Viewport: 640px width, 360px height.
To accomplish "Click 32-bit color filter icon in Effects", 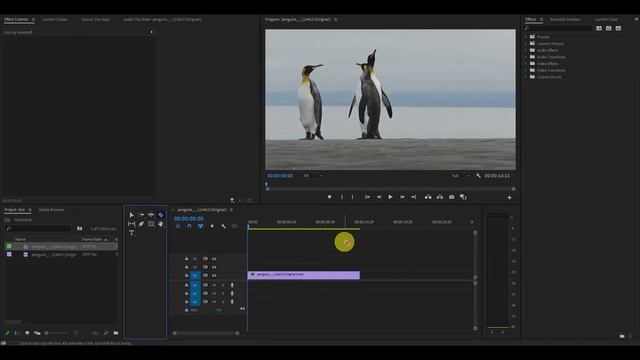I will point(609,28).
